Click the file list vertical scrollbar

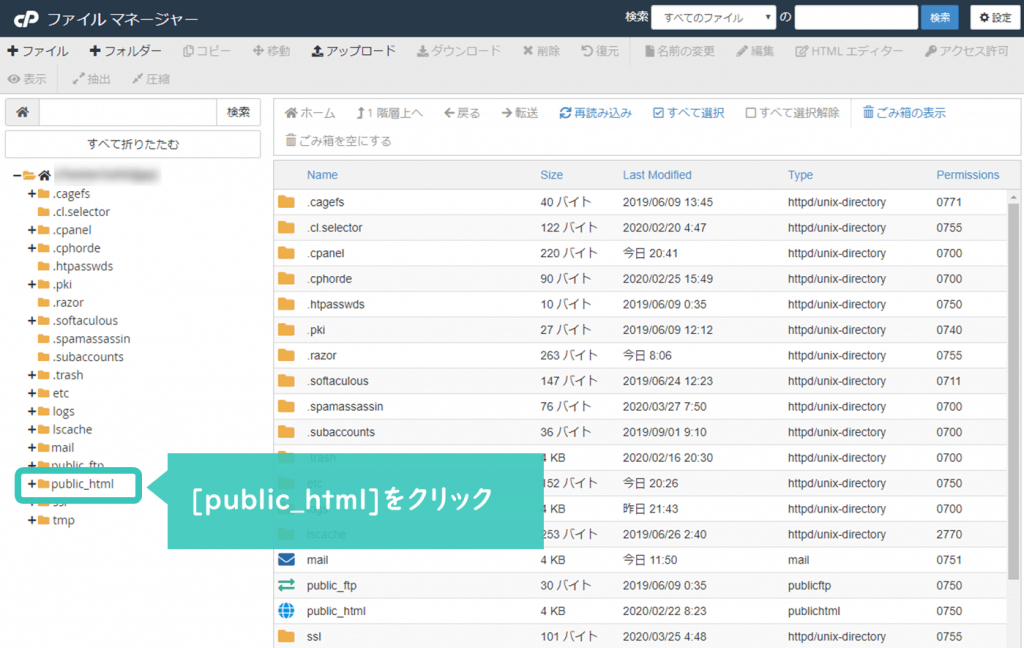(x=1014, y=392)
